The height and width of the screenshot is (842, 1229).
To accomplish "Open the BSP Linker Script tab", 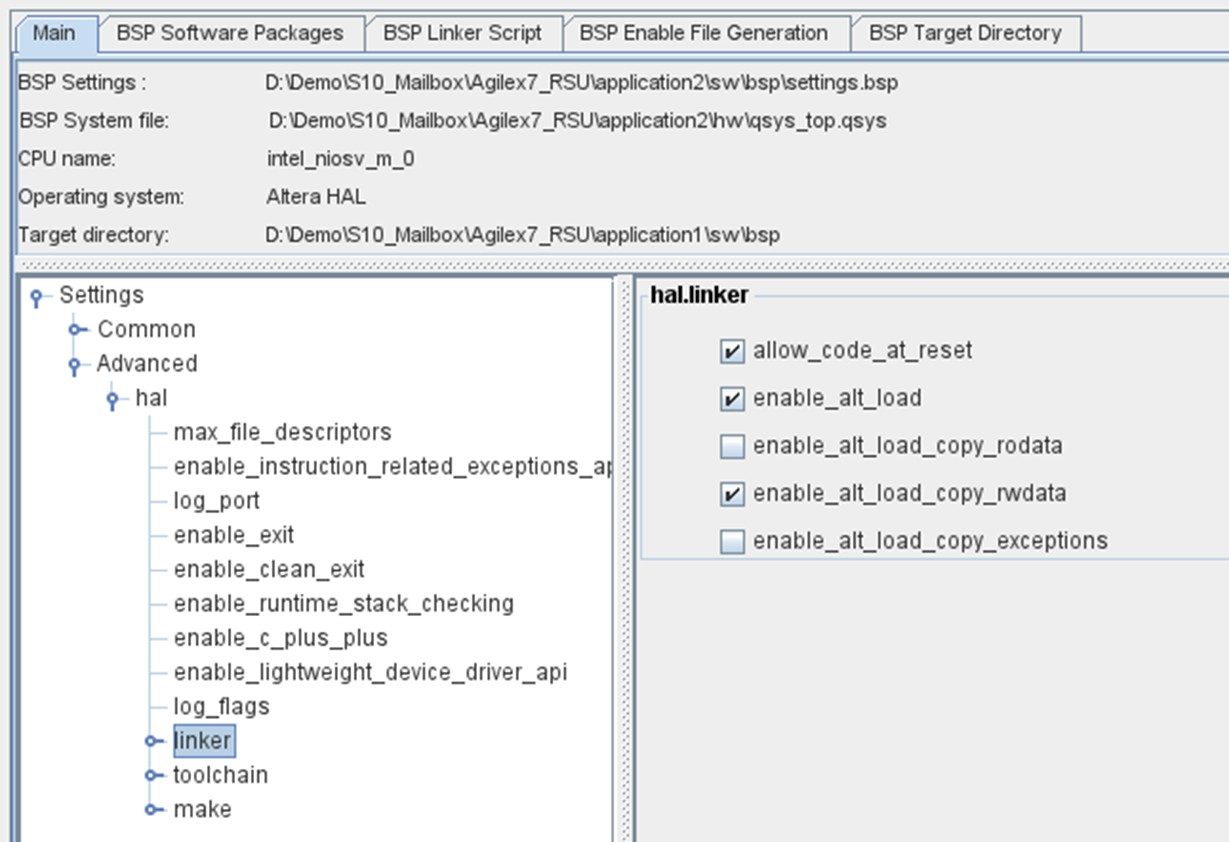I will 462,33.
